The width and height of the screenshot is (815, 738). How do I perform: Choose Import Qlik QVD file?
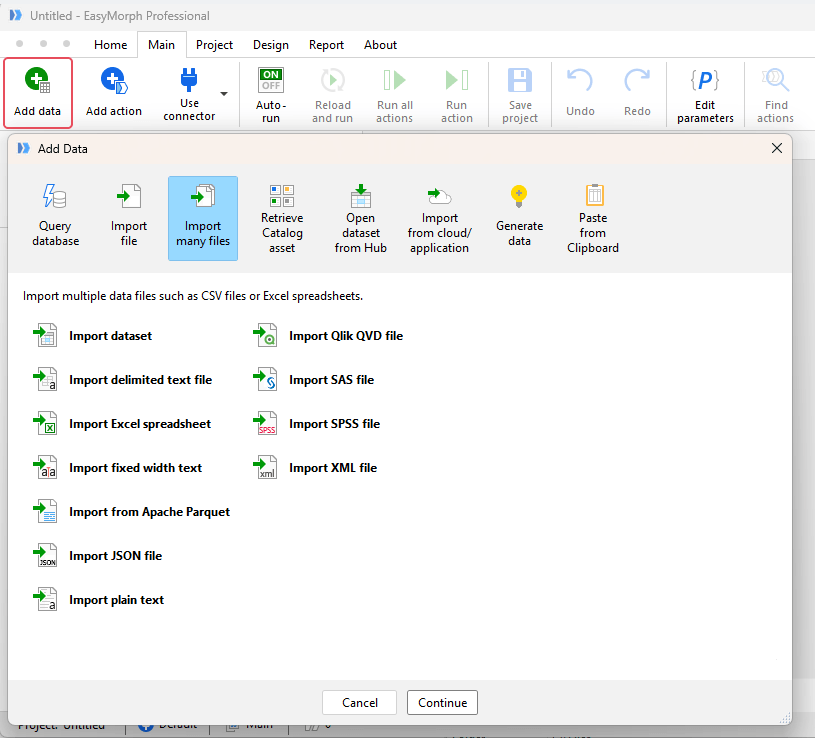point(328,336)
